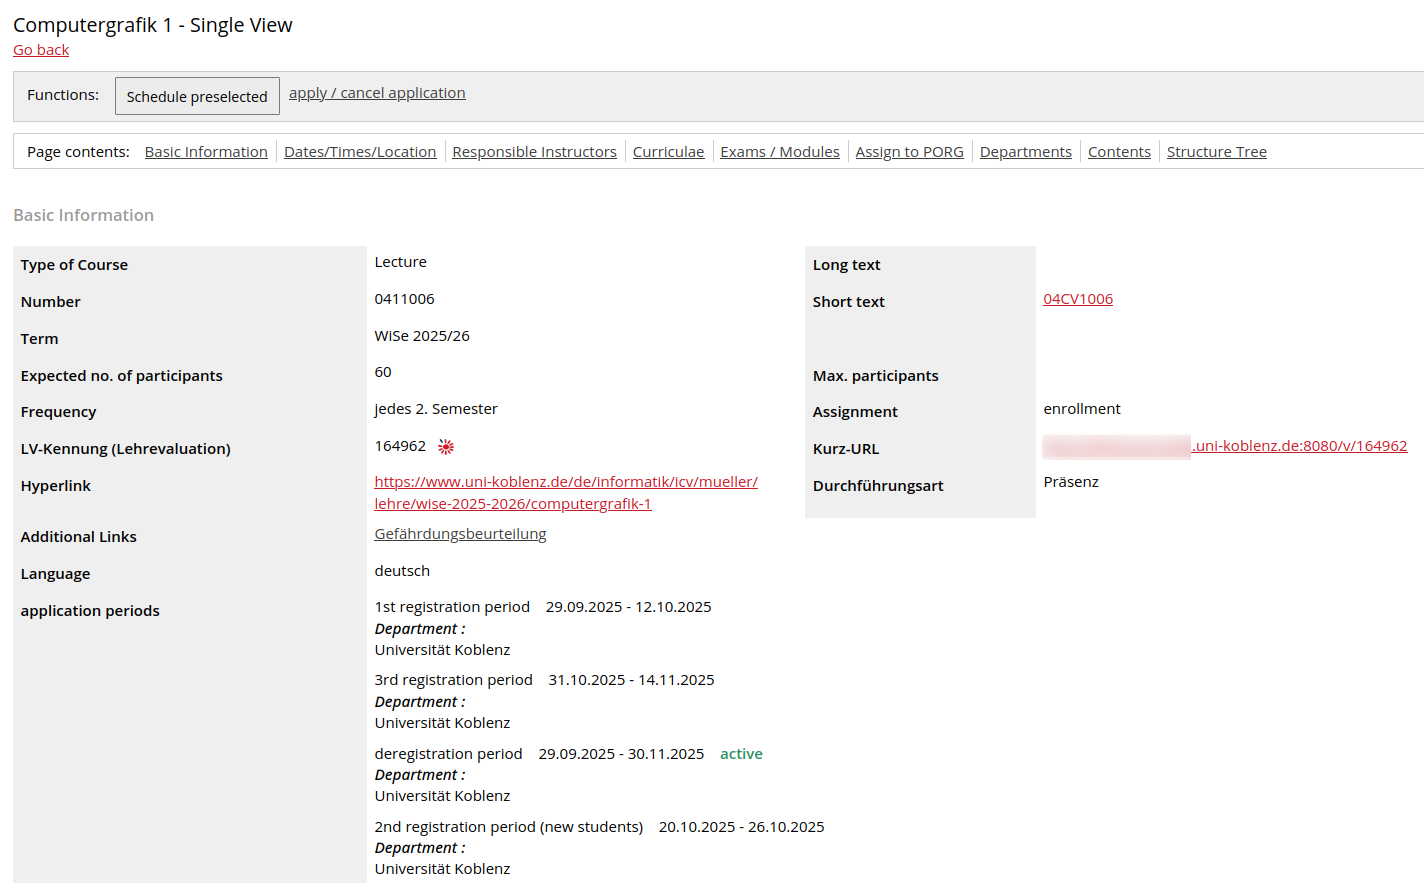Go to Responsible Instructors section

point(534,152)
